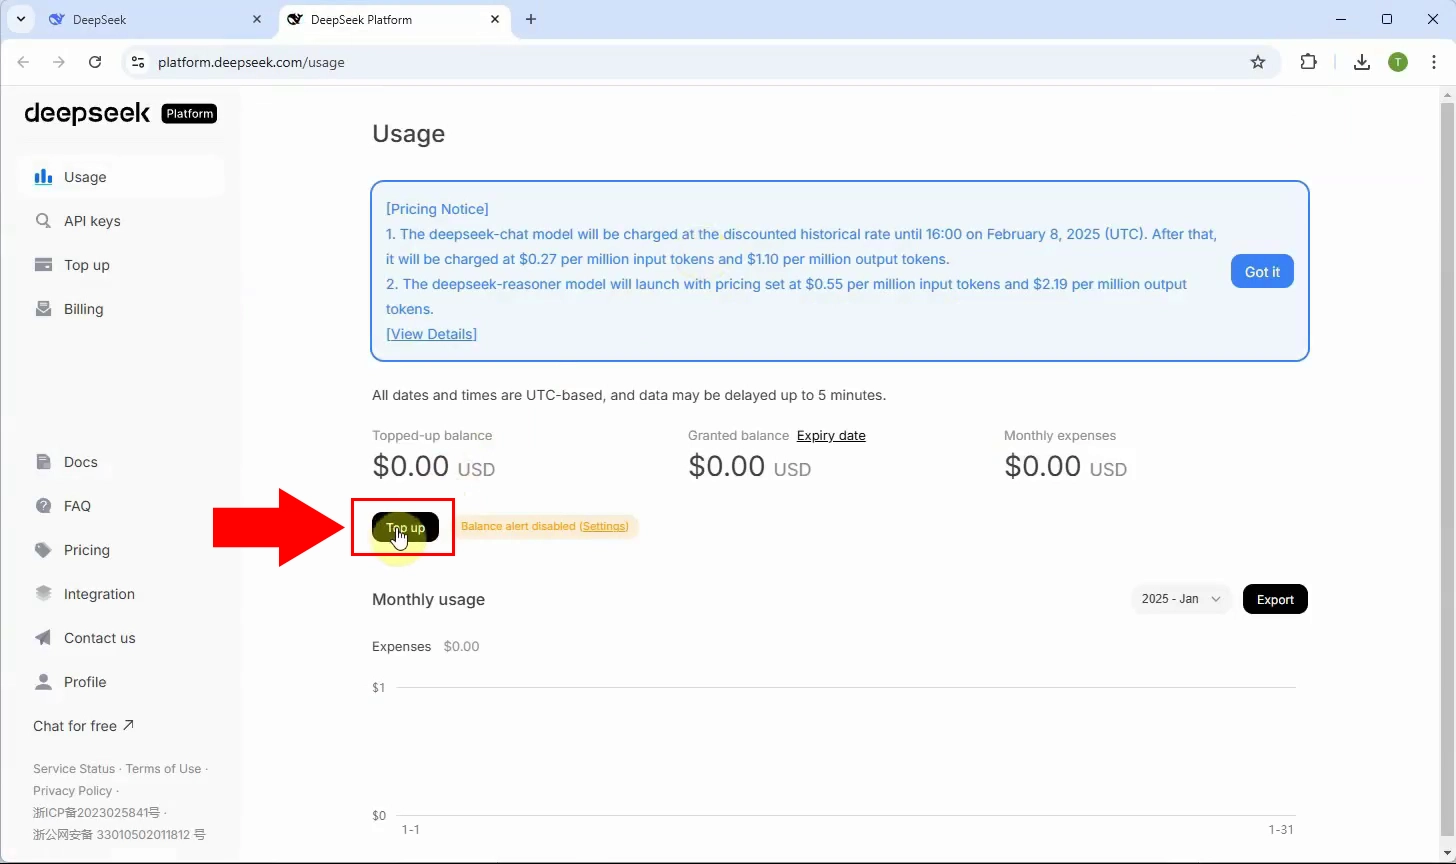This screenshot has height=864, width=1456.
Task: Open Pricing from the sidebar
Action: 121,550
